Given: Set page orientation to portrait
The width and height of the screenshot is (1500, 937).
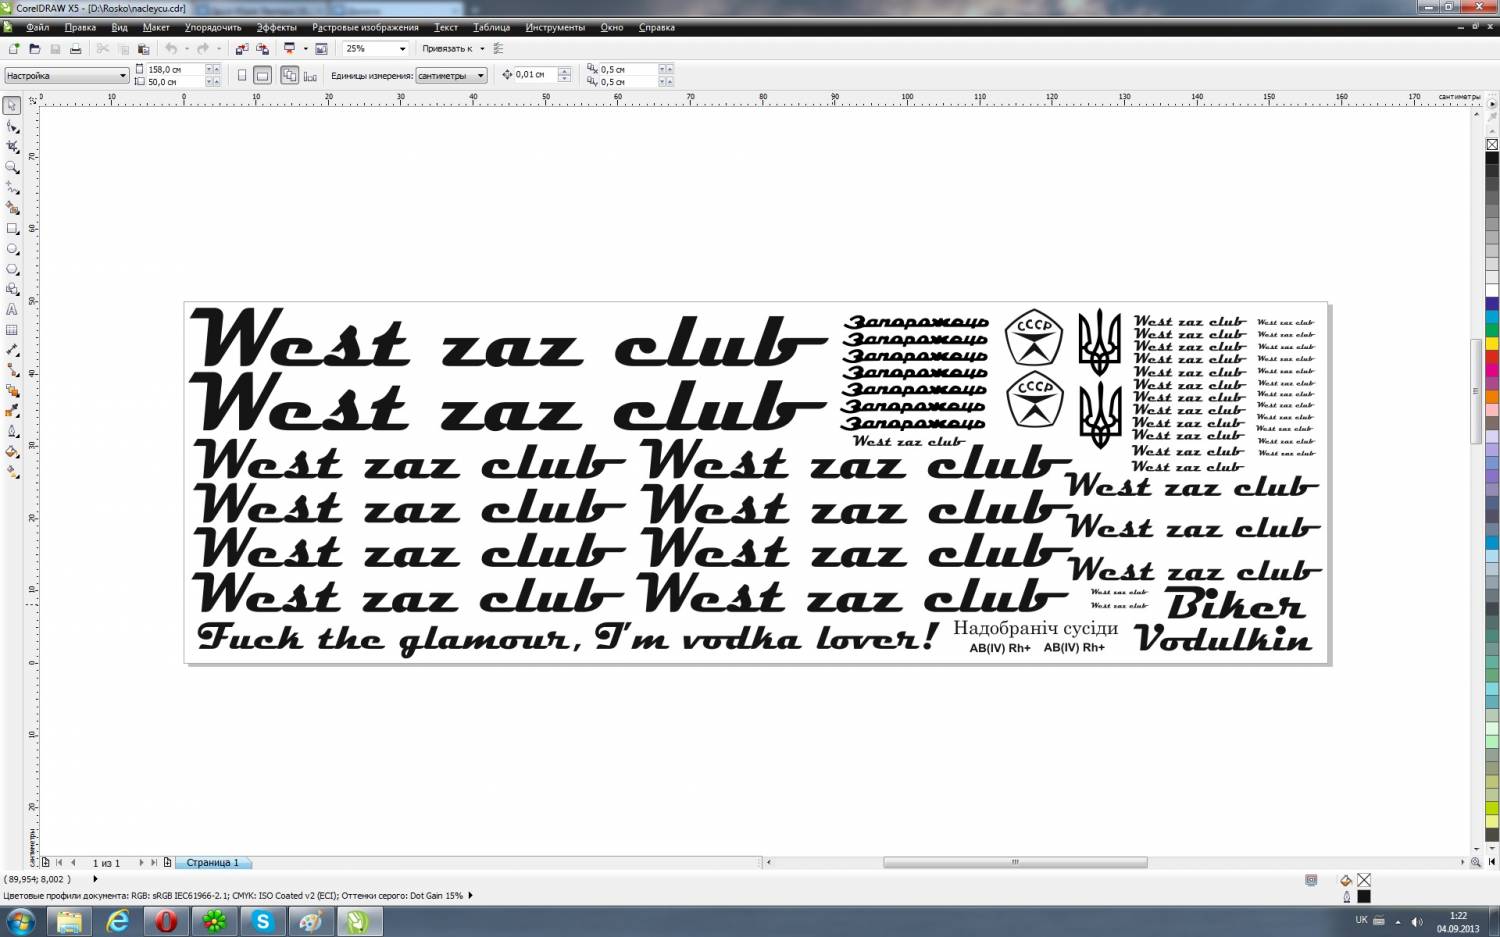Looking at the screenshot, I should tap(241, 75).
